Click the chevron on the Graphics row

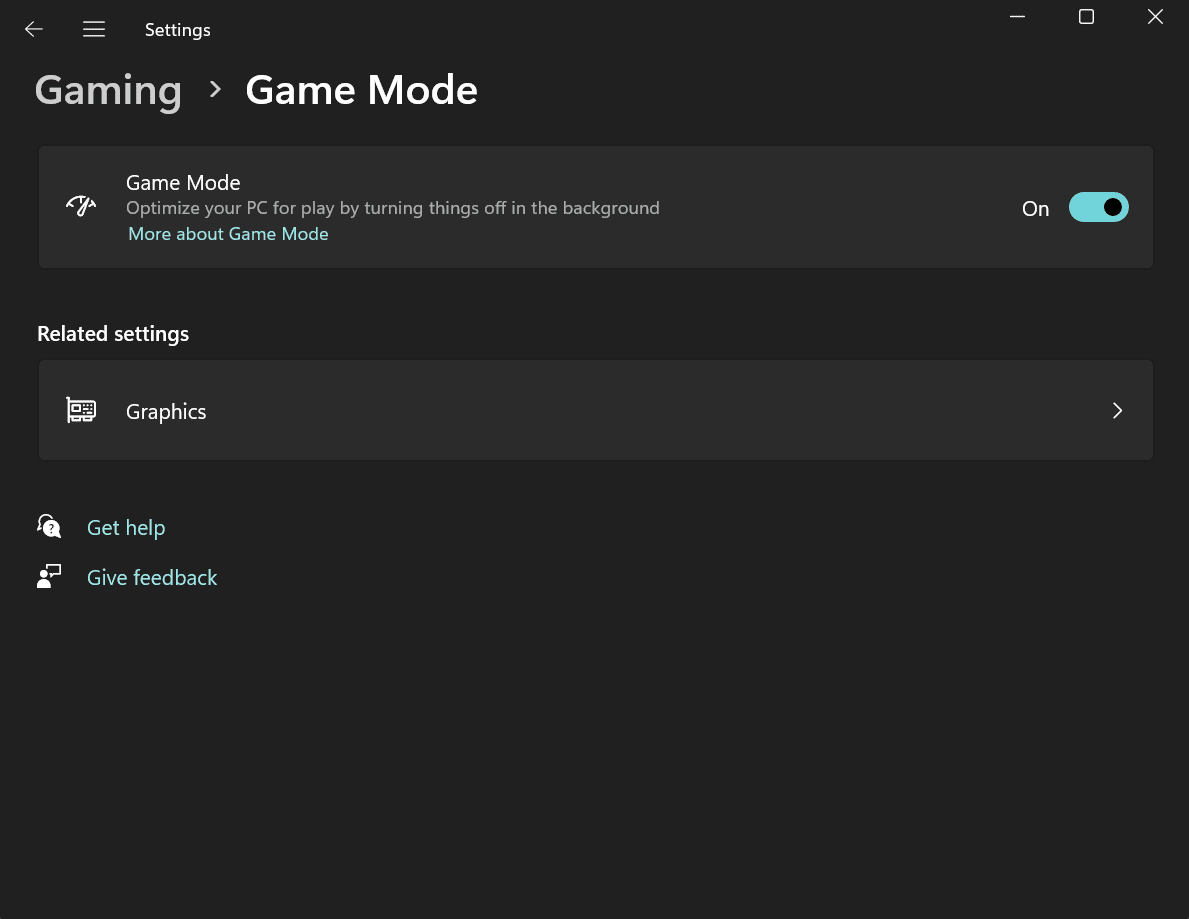pos(1117,410)
